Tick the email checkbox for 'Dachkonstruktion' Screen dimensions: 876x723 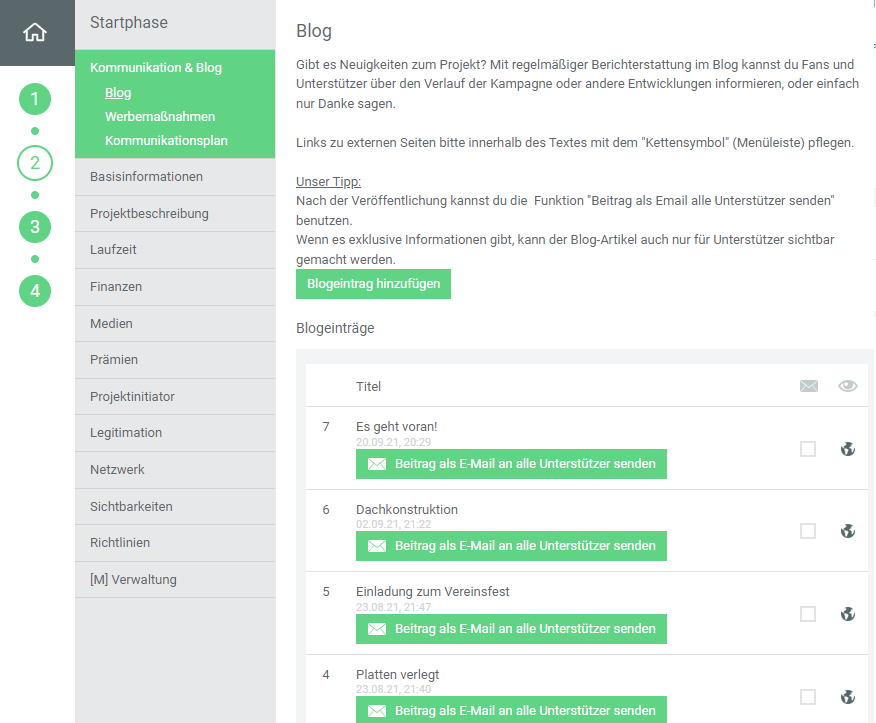808,531
